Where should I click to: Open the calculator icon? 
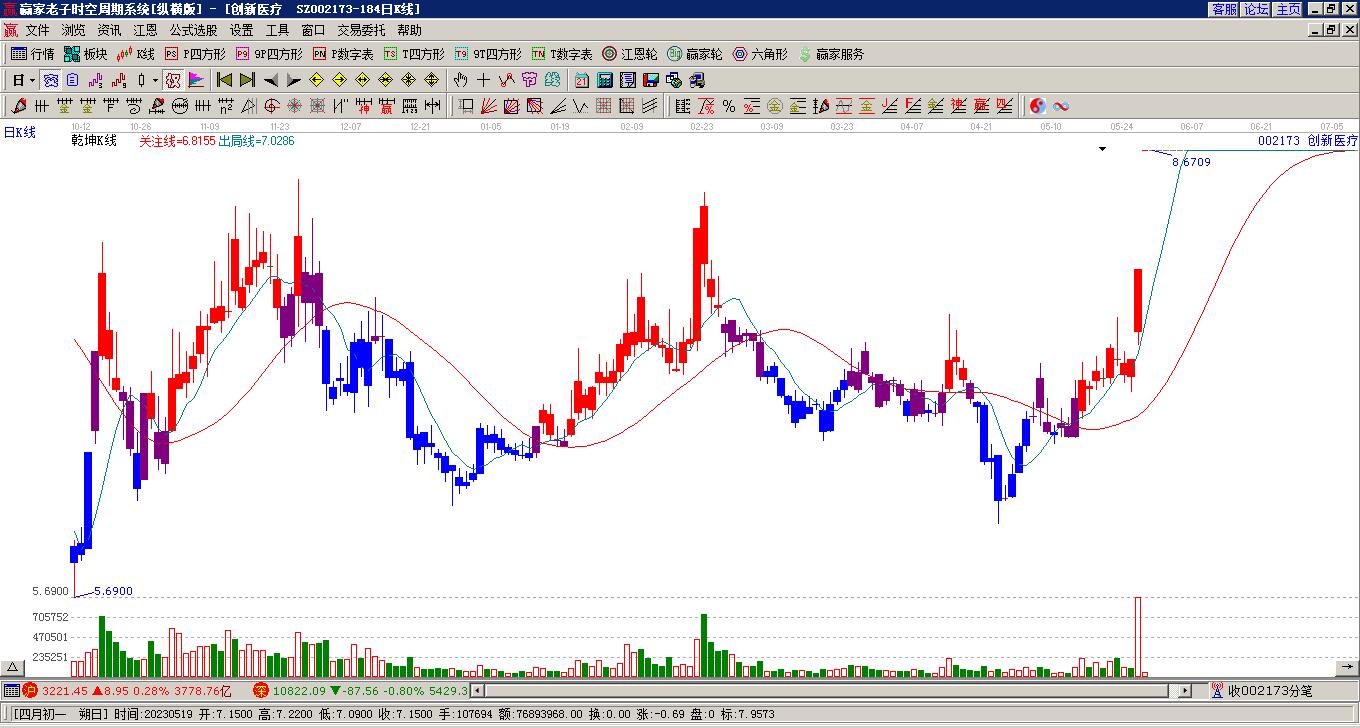pyautogui.click(x=604, y=80)
